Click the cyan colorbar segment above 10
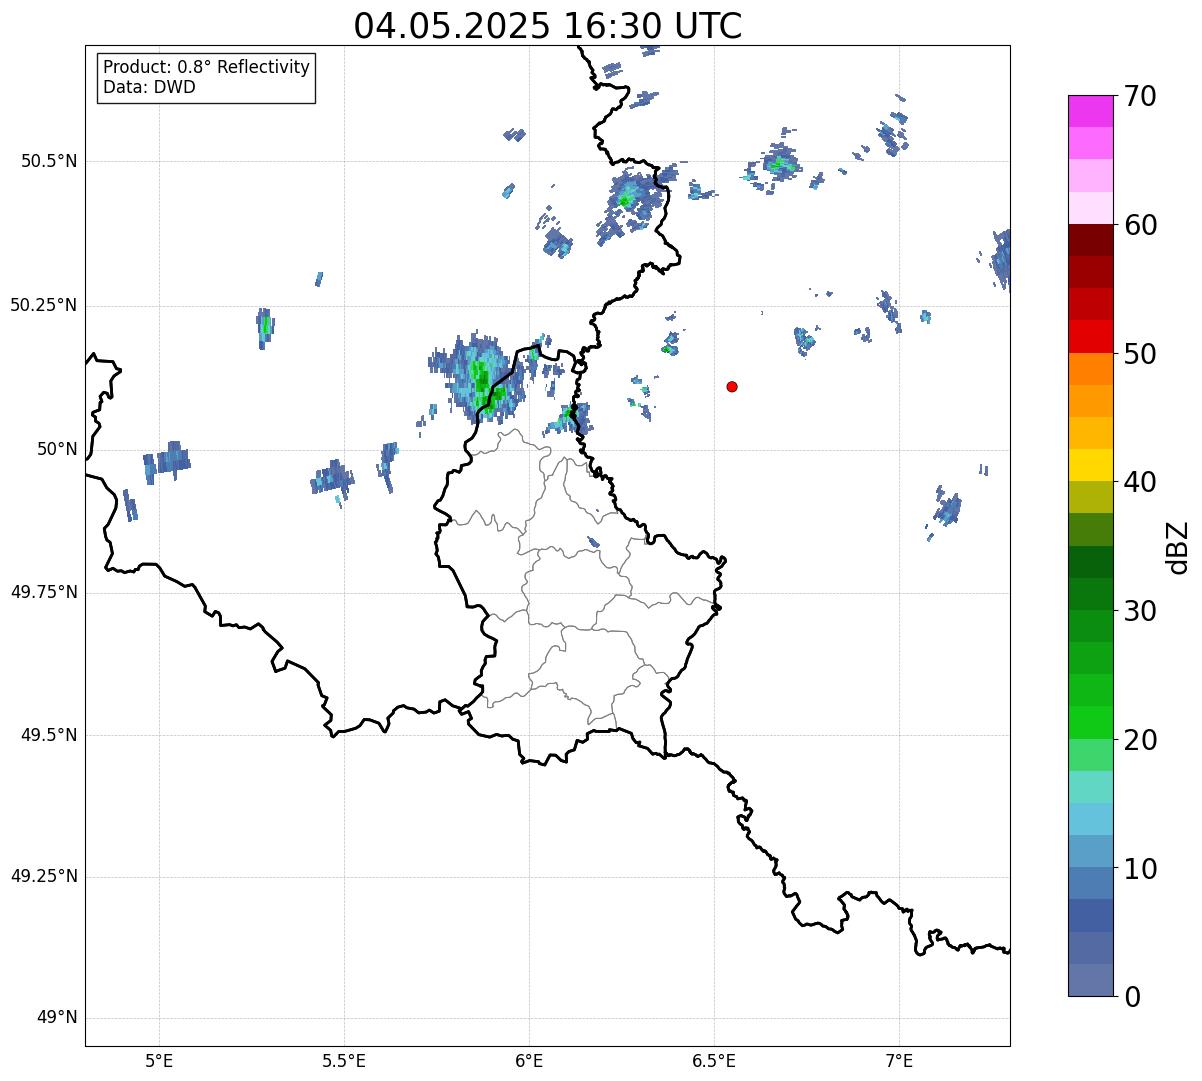The width and height of the screenshot is (1202, 1081). click(x=1090, y=819)
